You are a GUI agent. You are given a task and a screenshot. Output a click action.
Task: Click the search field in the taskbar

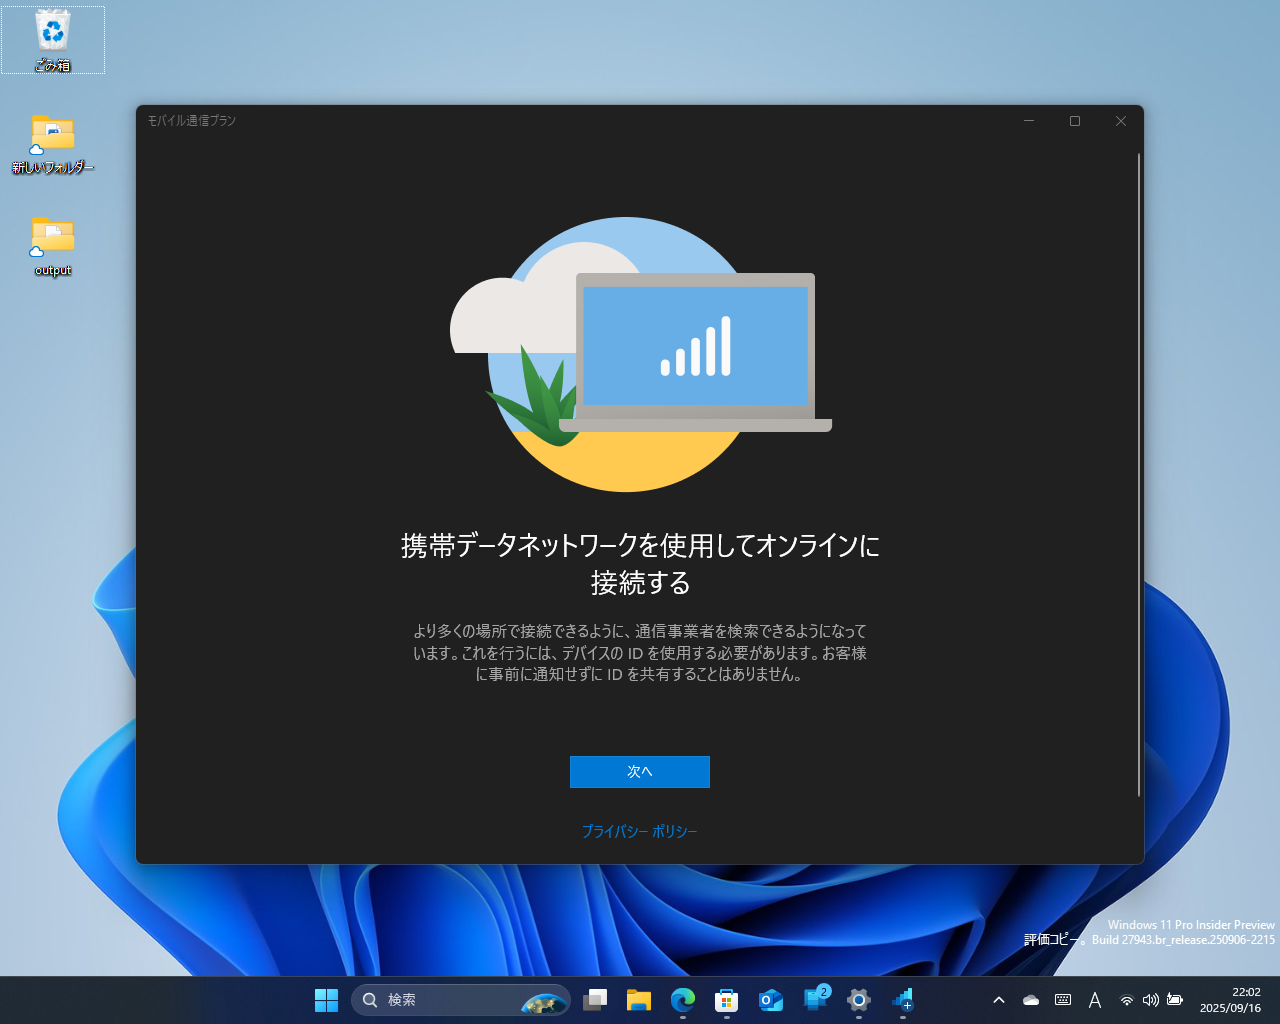click(440, 1000)
